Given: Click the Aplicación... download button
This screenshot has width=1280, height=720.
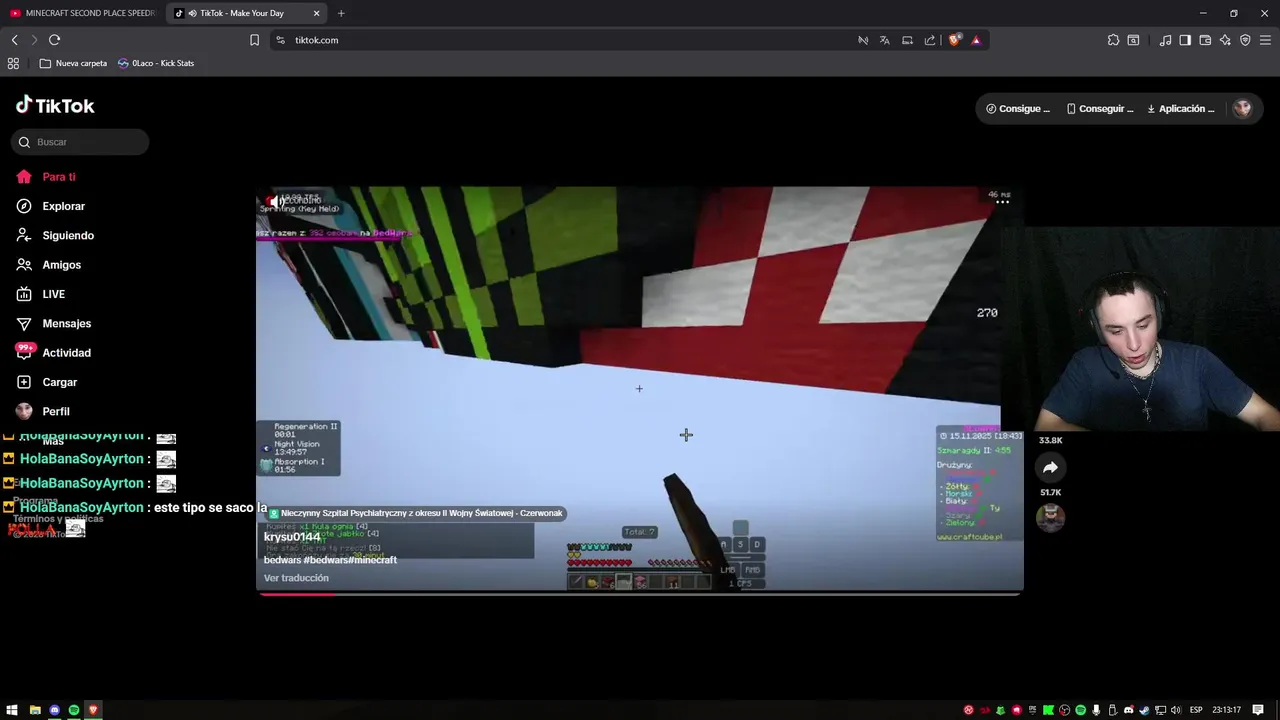Looking at the screenshot, I should 1181,108.
